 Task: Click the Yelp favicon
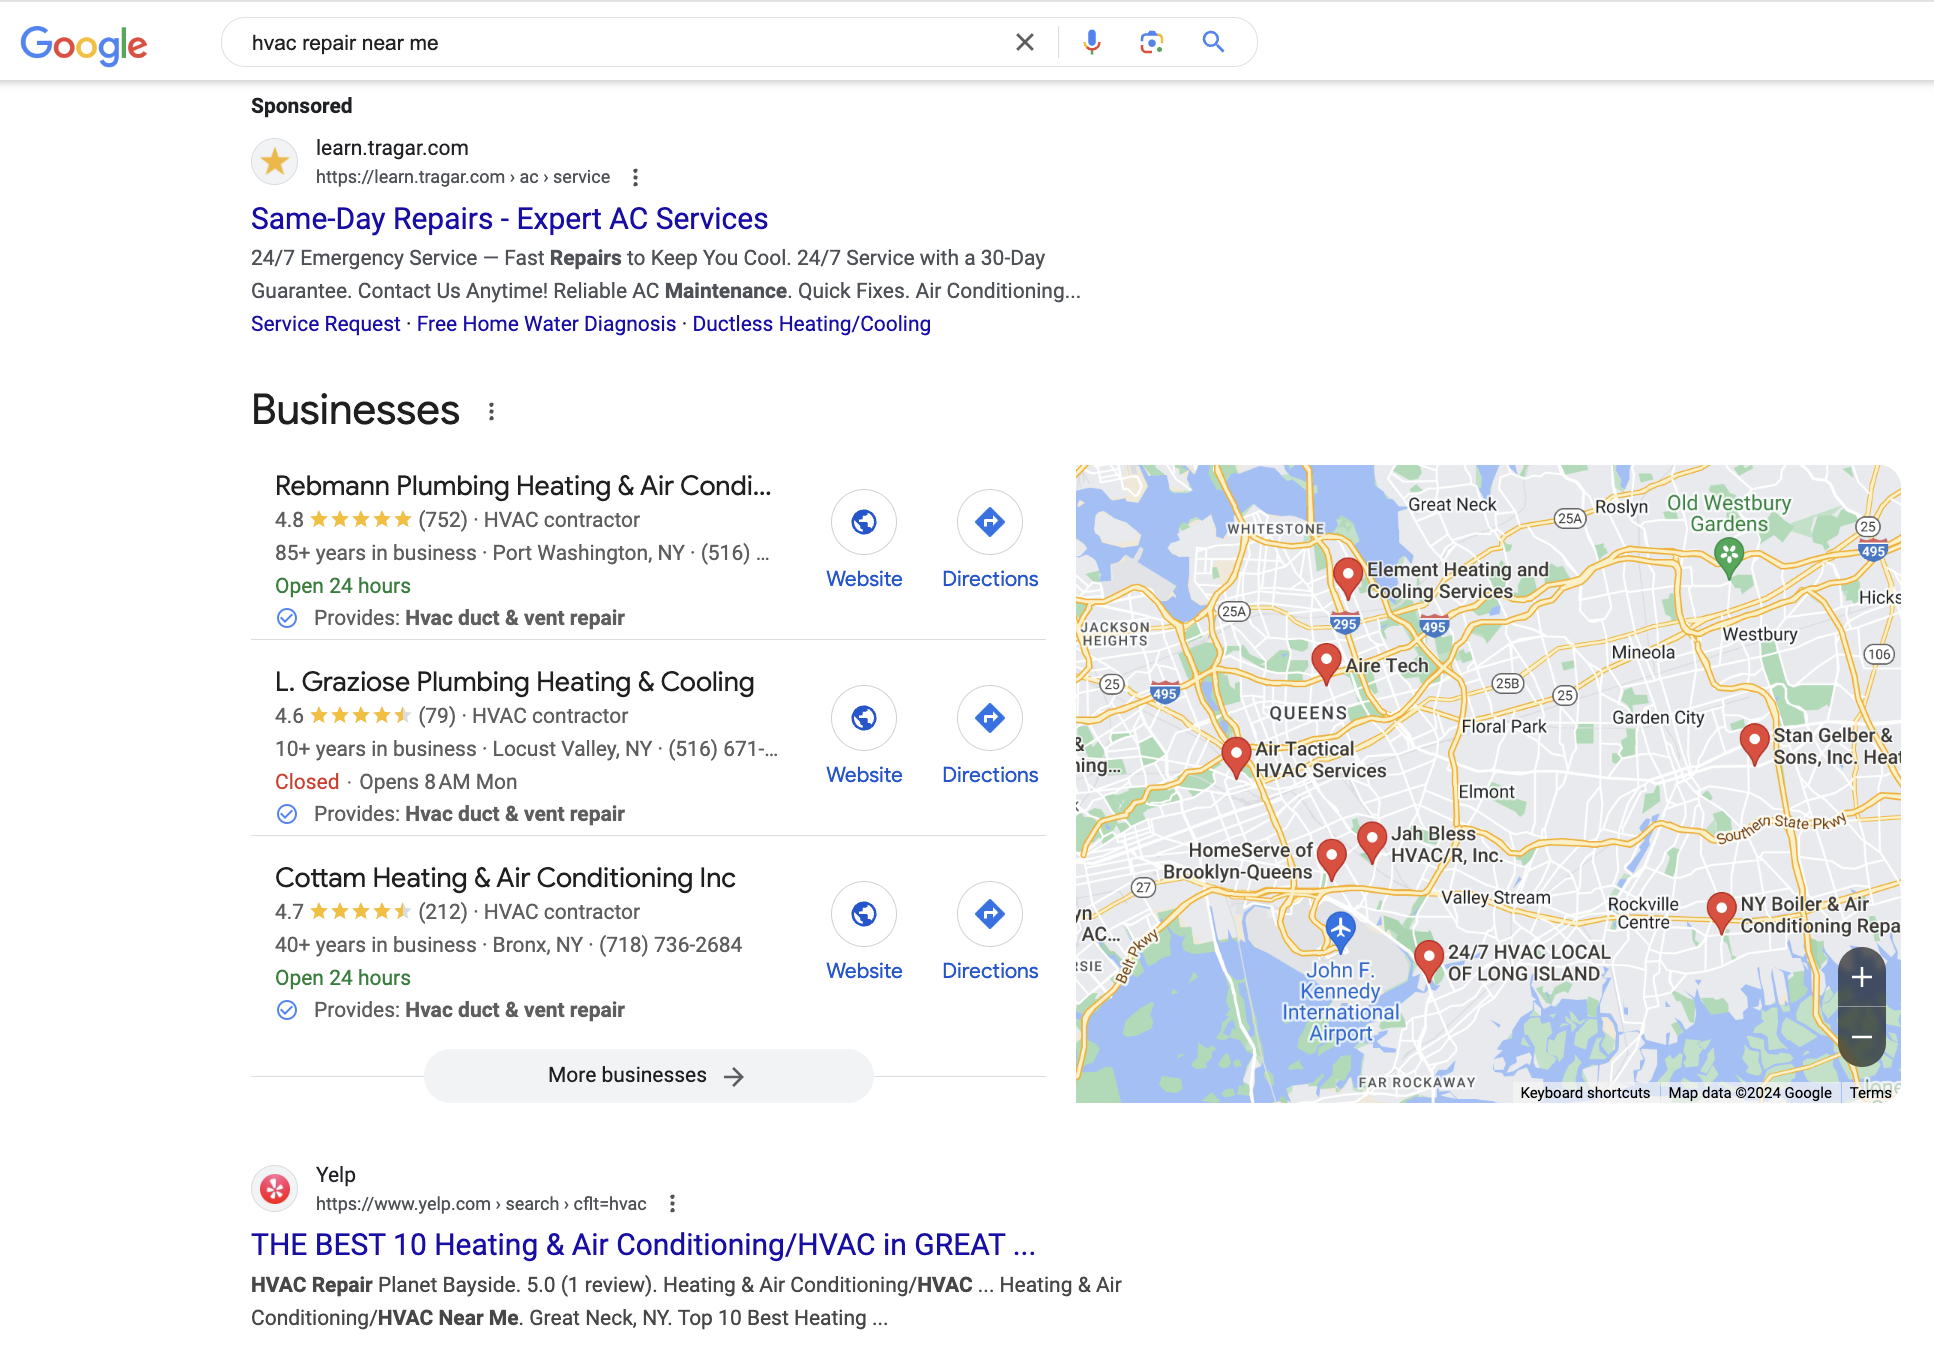275,1189
